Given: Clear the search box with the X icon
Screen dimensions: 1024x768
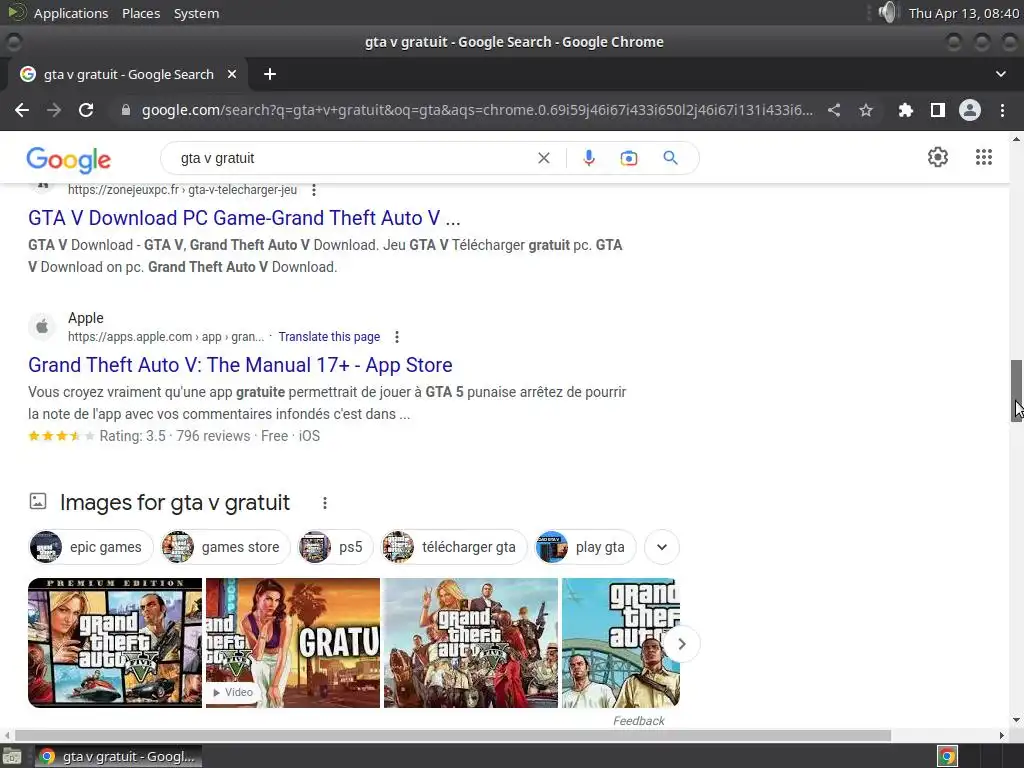Looking at the screenshot, I should (543, 158).
